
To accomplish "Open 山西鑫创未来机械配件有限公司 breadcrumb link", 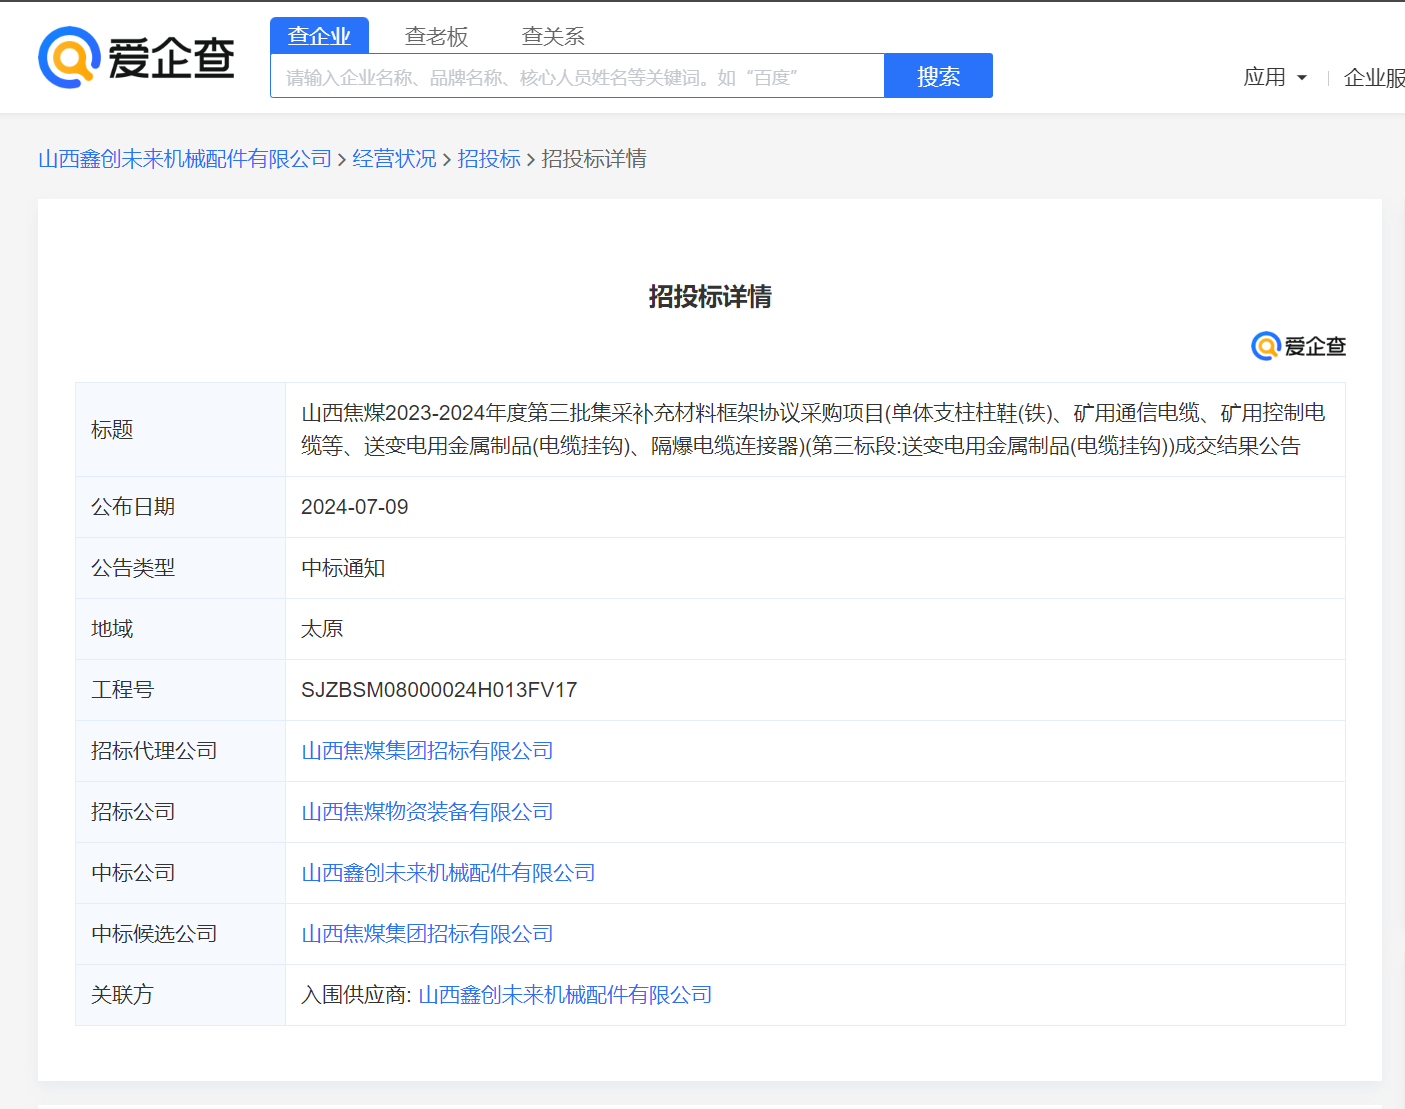I will [185, 159].
